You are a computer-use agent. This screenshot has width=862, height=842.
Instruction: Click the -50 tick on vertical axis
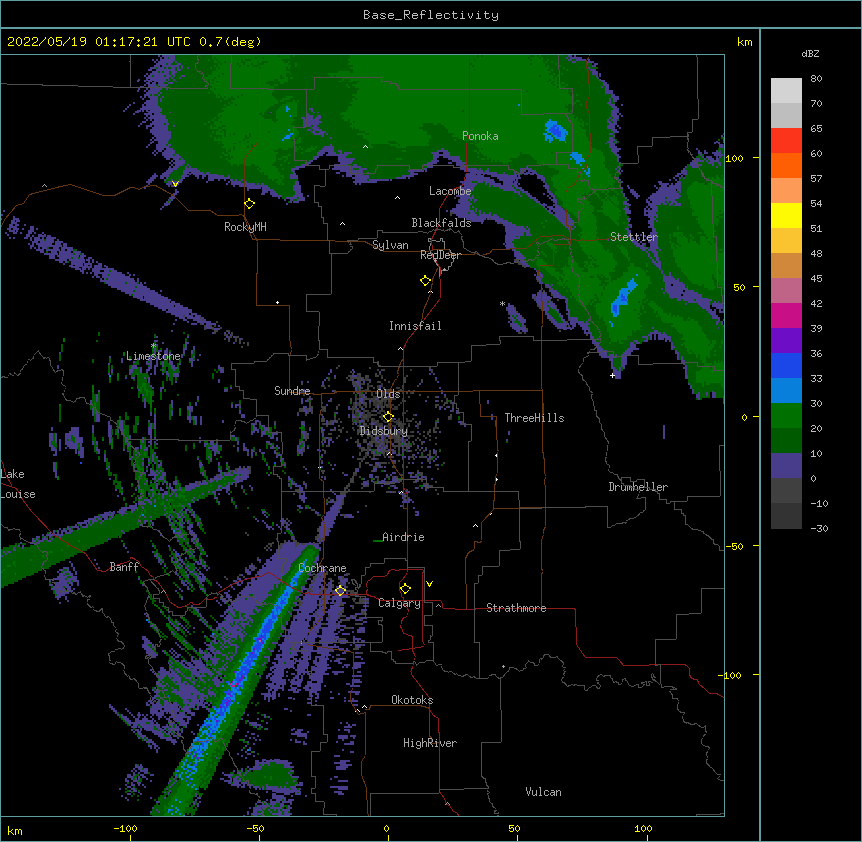[x=734, y=546]
